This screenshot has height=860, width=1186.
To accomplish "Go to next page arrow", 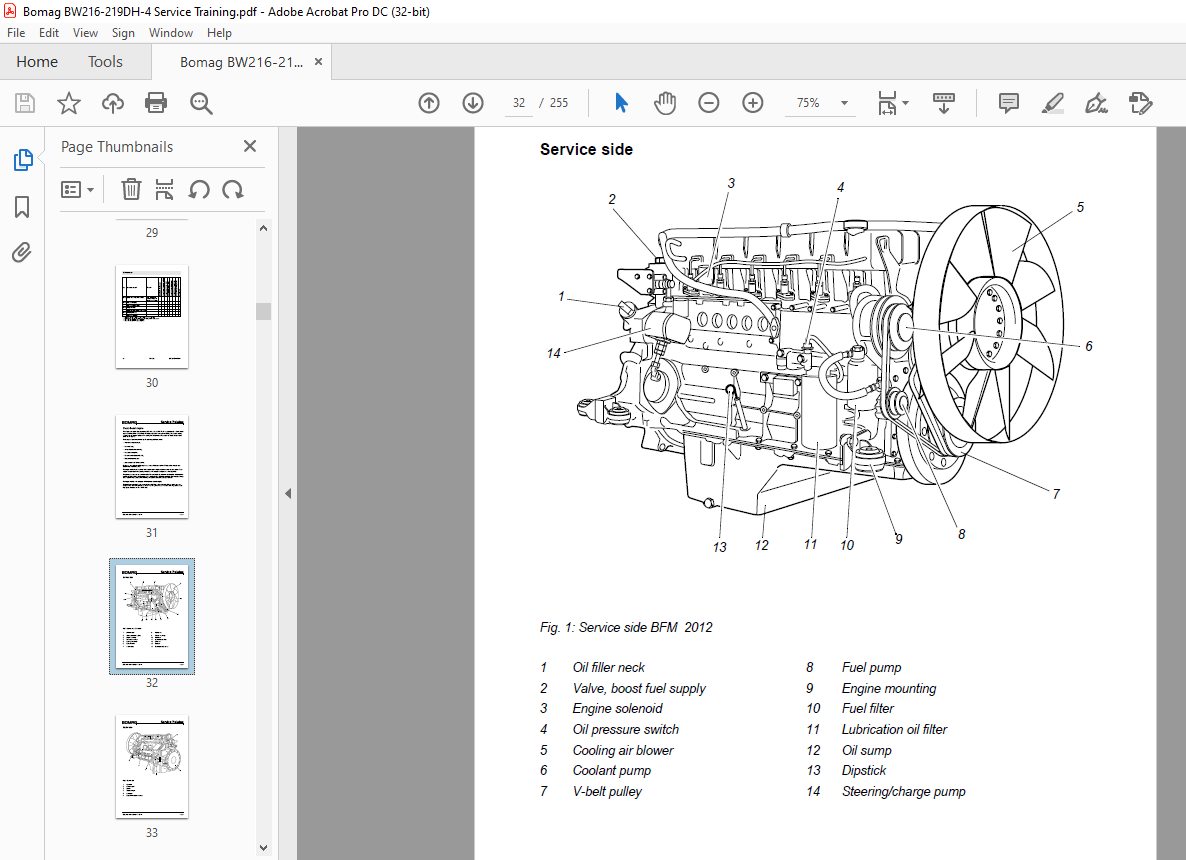I will pos(473,103).
